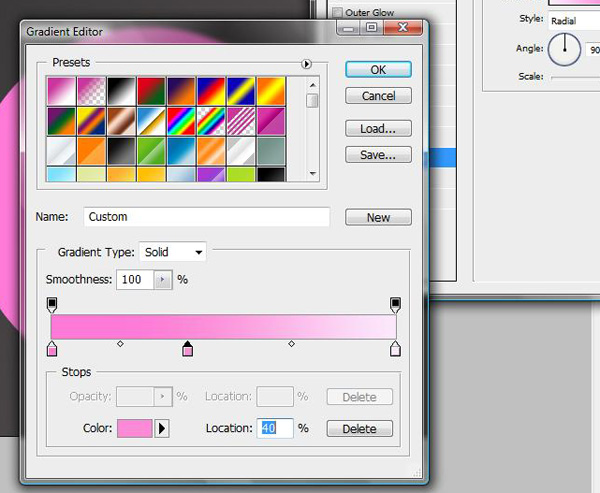The height and width of the screenshot is (493, 600).
Task: Cancel the Gradient Editor dialog
Action: pyautogui.click(x=378, y=96)
